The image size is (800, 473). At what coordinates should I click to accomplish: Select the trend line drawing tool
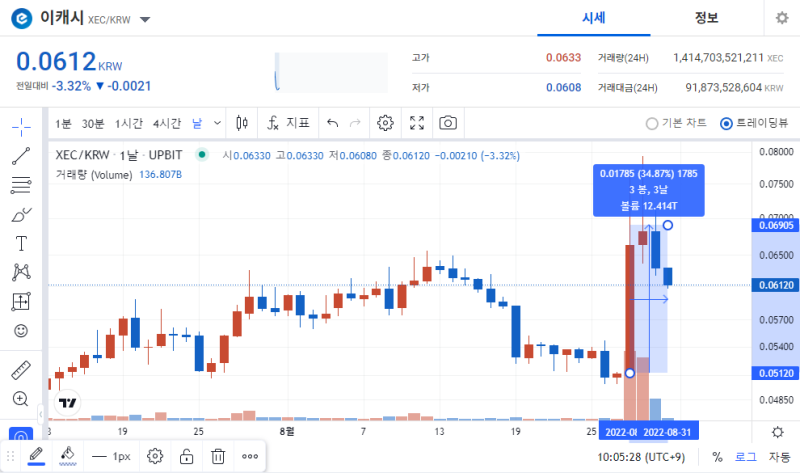click(x=21, y=156)
